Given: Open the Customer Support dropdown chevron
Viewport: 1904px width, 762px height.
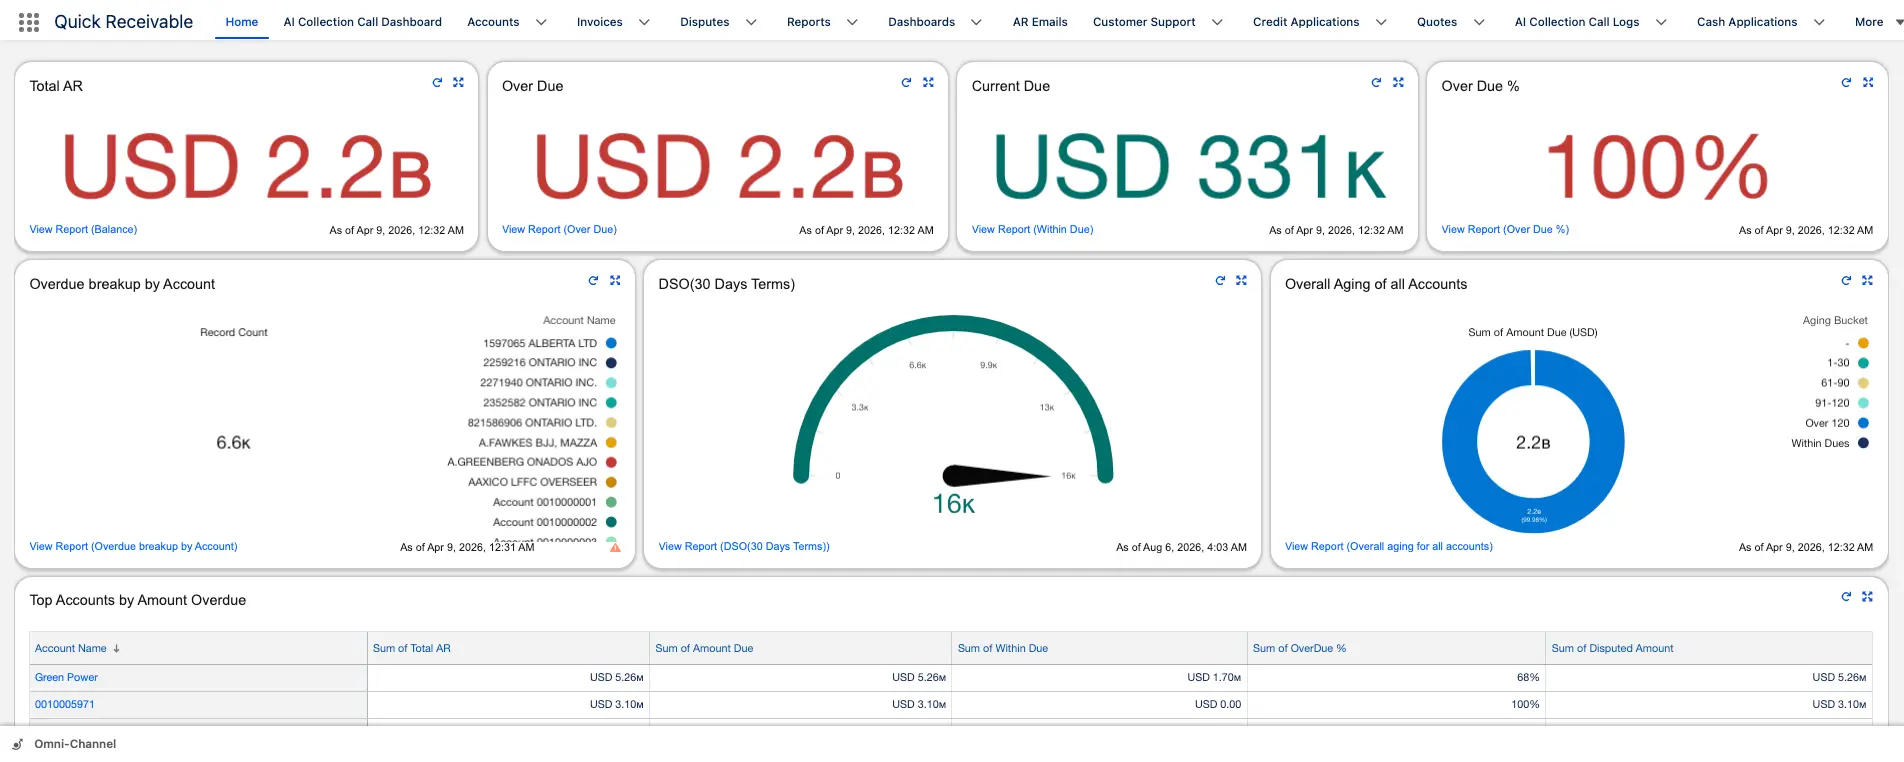Looking at the screenshot, I should click(x=1217, y=22).
